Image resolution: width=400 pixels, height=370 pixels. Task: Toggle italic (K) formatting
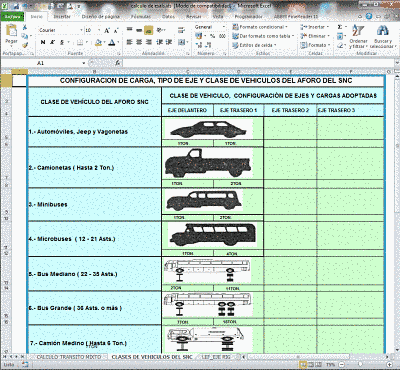coord(52,42)
